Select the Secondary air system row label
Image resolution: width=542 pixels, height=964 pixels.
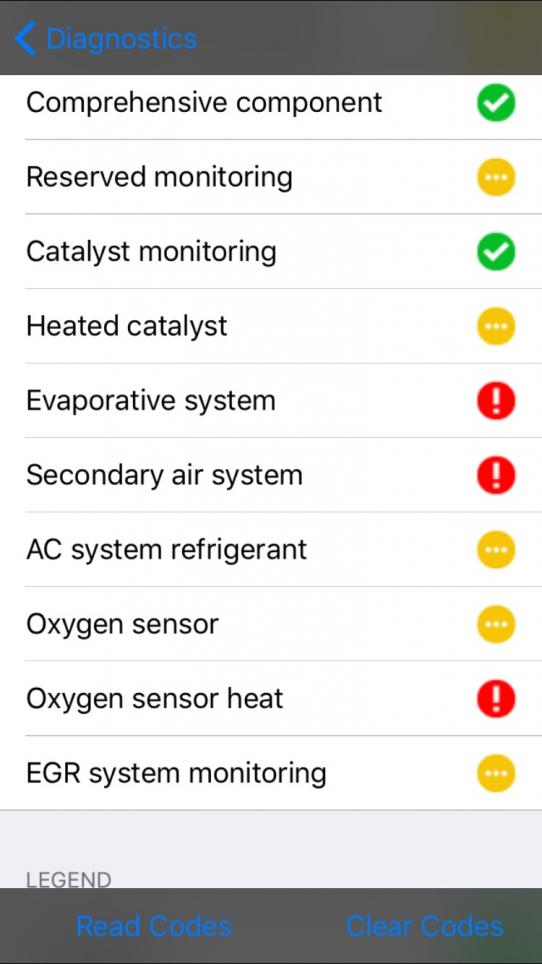click(x=164, y=475)
